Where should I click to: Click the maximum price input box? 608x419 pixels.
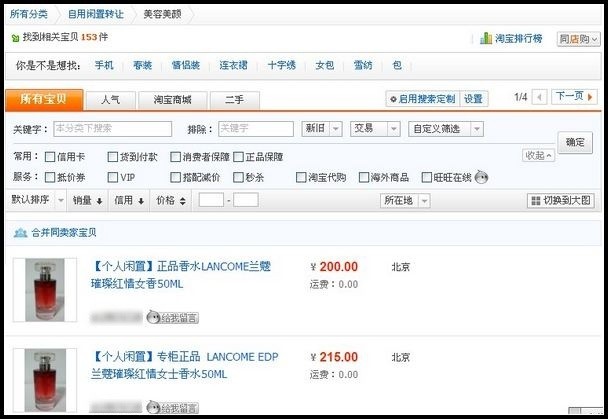tap(246, 200)
